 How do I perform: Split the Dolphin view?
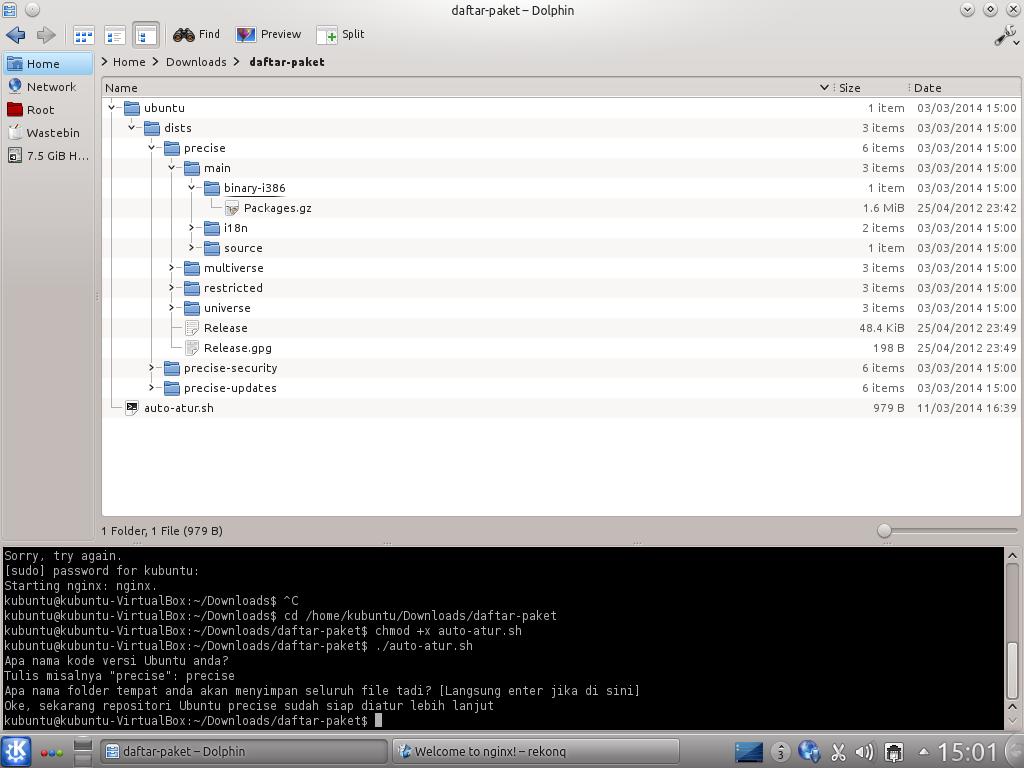click(x=340, y=35)
